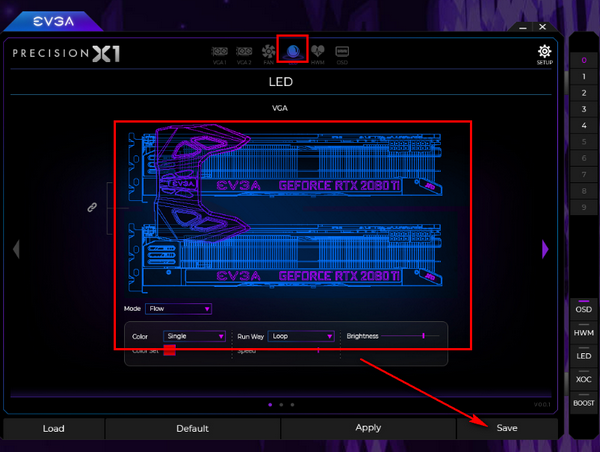Click the EVGA logo tab

[54, 21]
